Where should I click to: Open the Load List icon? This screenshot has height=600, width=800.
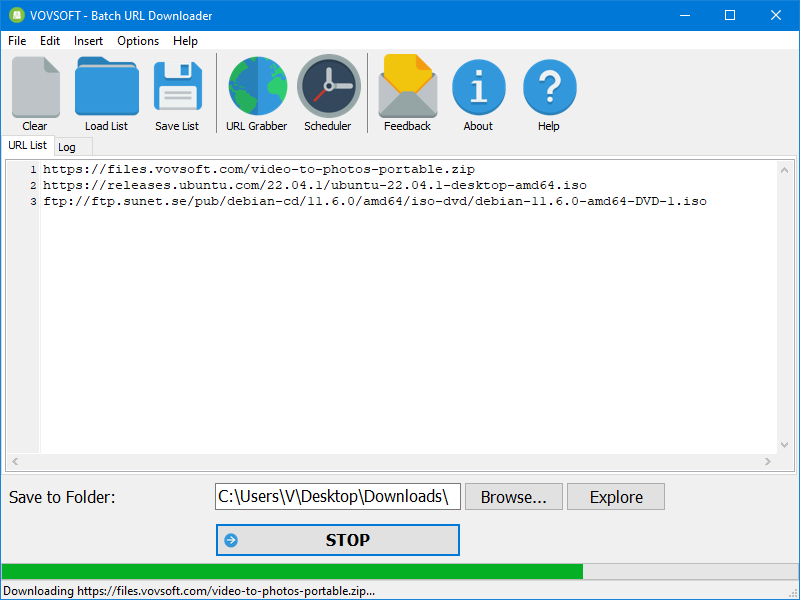pos(106,90)
